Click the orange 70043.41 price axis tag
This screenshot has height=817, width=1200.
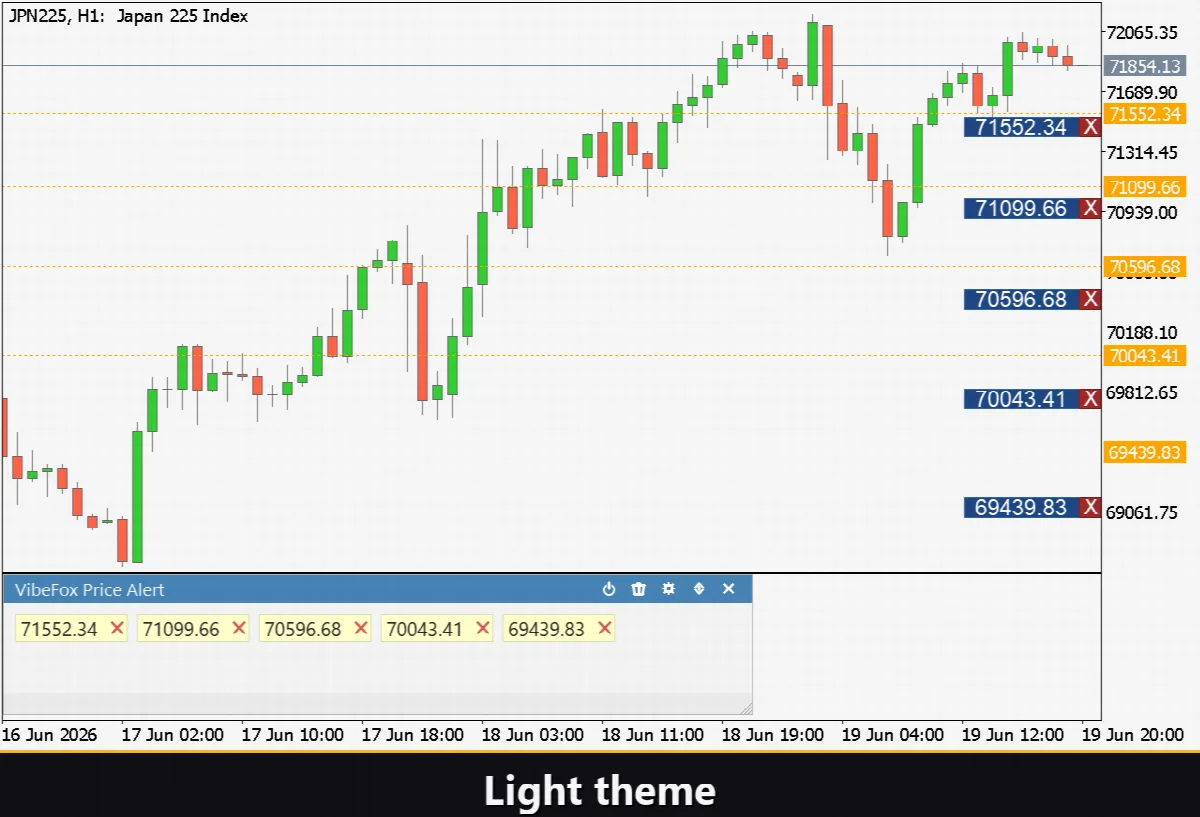pos(1145,355)
